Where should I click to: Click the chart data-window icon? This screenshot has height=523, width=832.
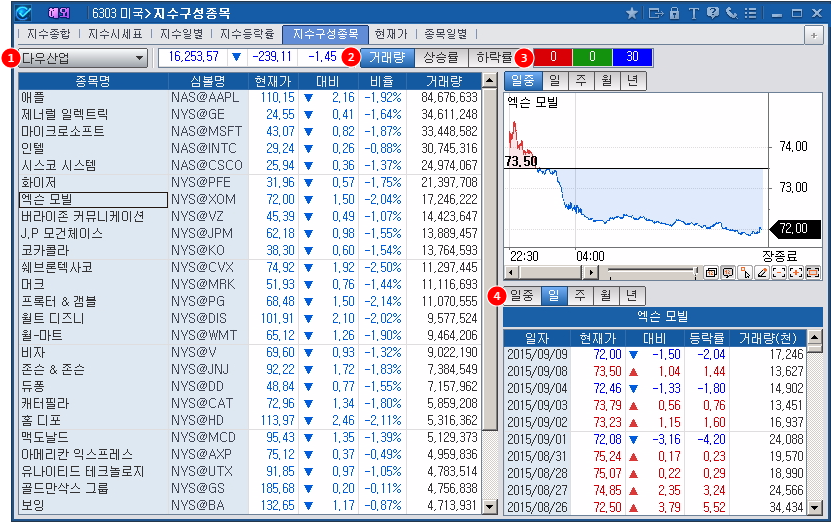pos(711,273)
